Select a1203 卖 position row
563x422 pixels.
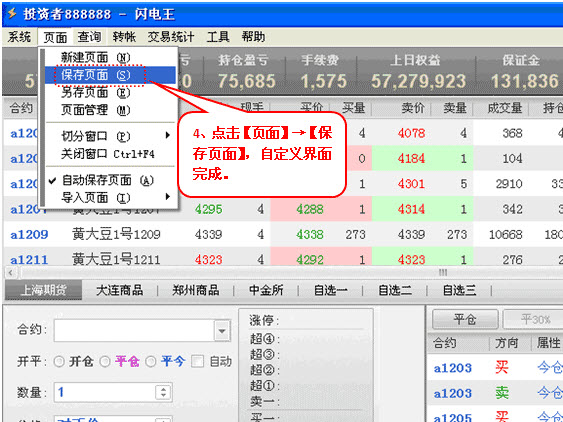pos(495,393)
